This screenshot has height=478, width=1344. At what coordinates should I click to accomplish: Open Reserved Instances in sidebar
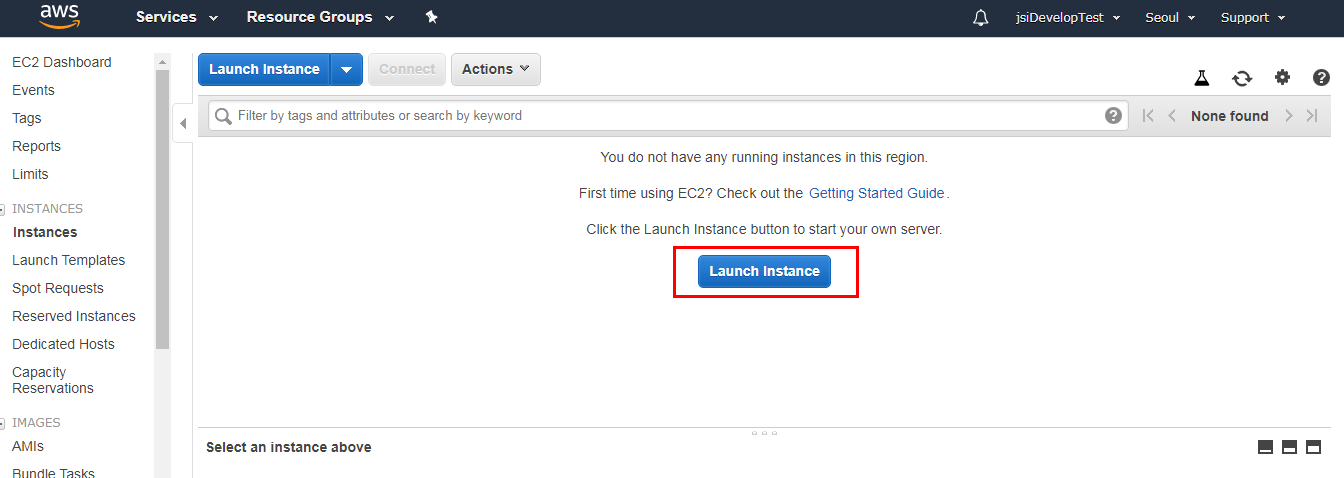(74, 316)
